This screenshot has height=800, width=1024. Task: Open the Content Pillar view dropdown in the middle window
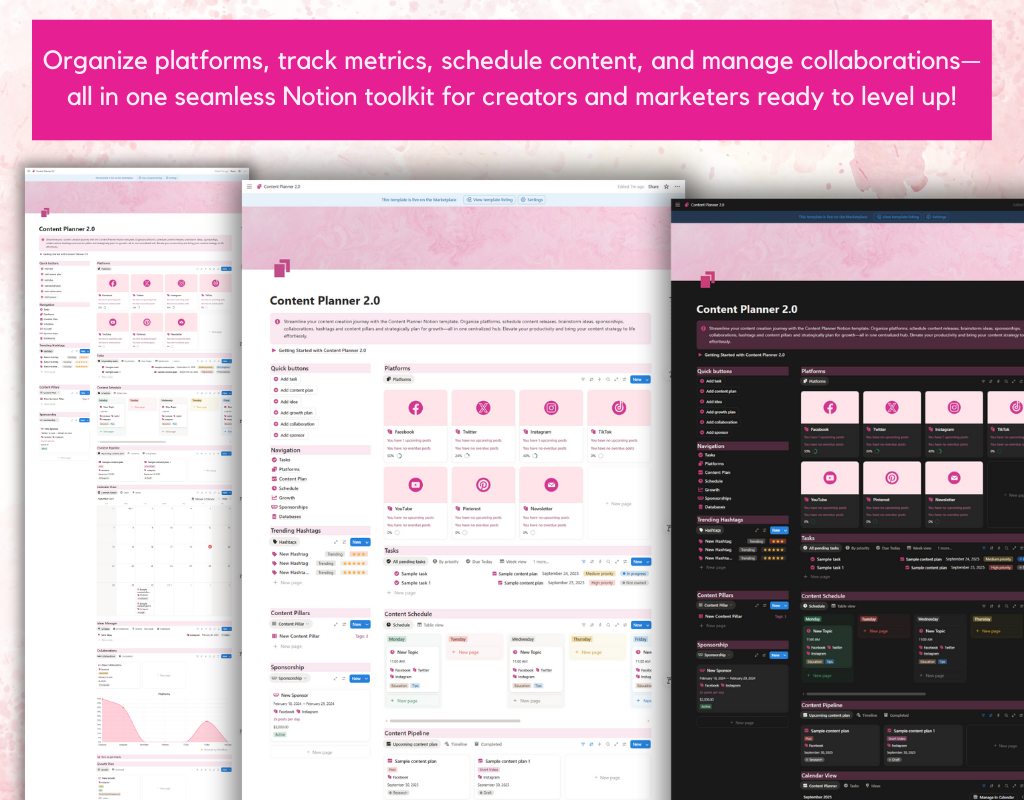pos(292,624)
